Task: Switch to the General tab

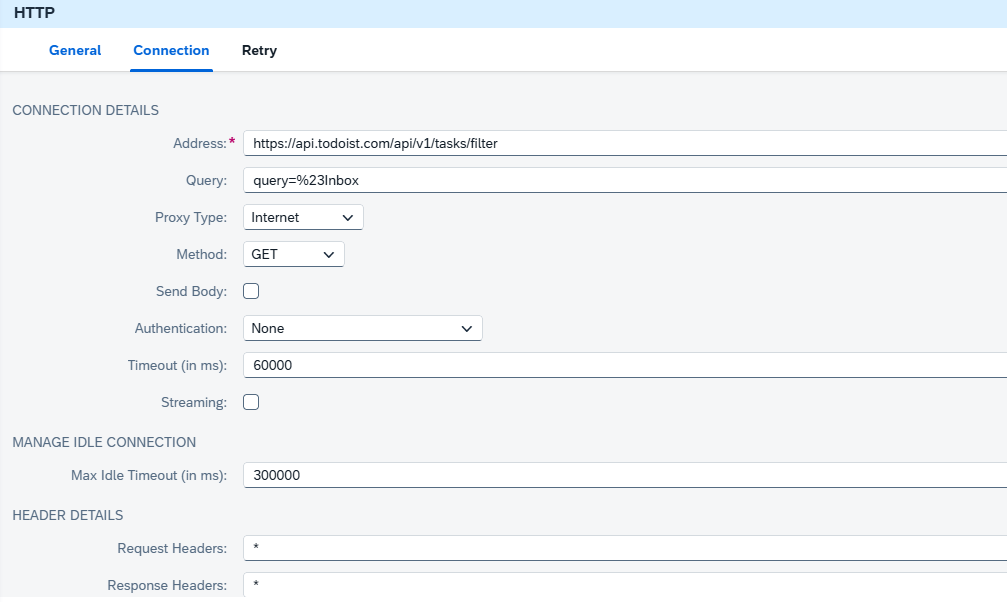Action: coord(75,50)
